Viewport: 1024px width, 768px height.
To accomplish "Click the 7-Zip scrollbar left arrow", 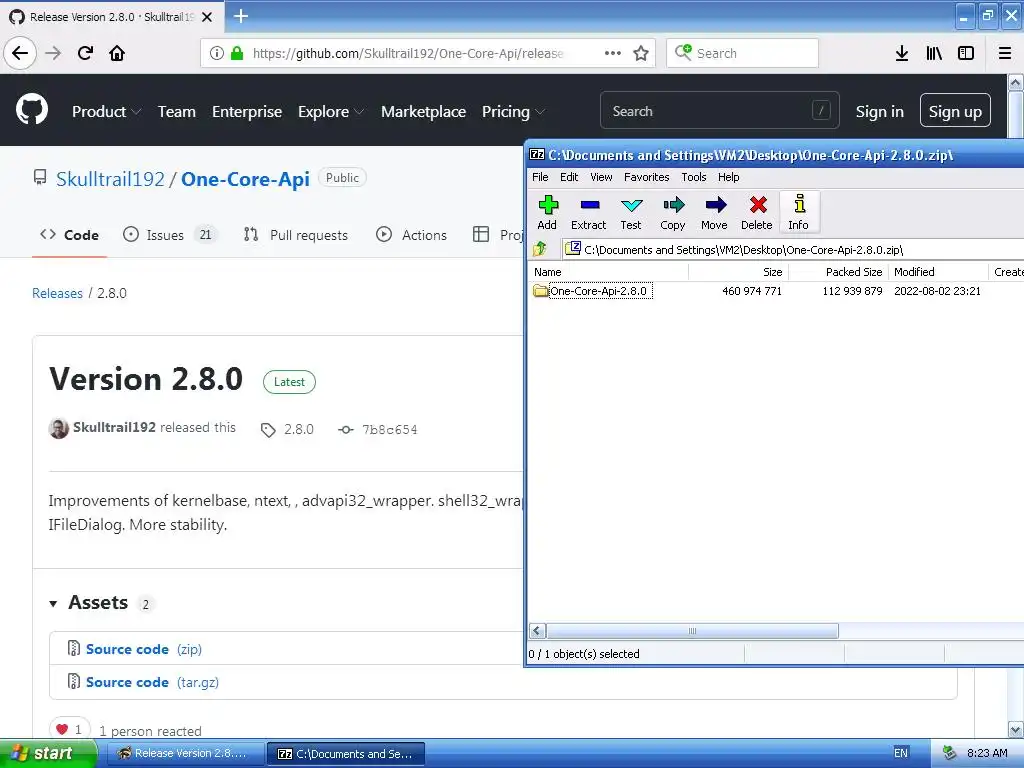I will click(537, 631).
